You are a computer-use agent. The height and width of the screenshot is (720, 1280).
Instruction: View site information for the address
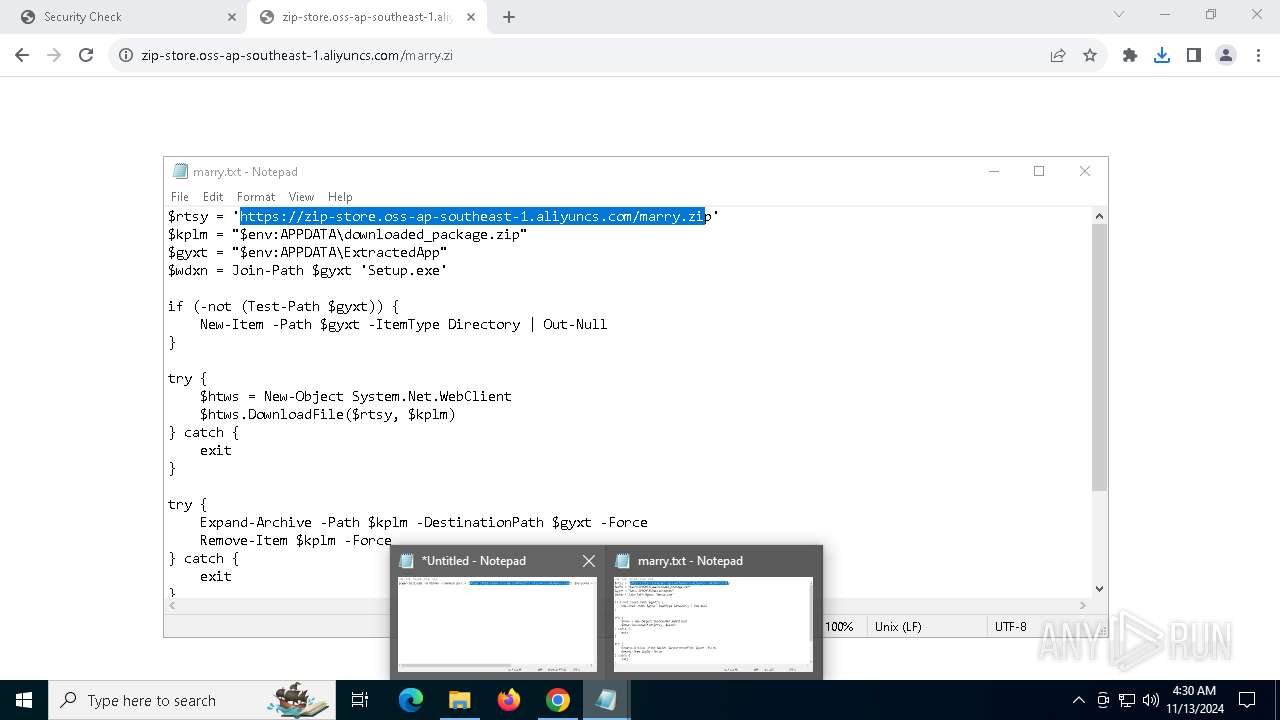126,55
